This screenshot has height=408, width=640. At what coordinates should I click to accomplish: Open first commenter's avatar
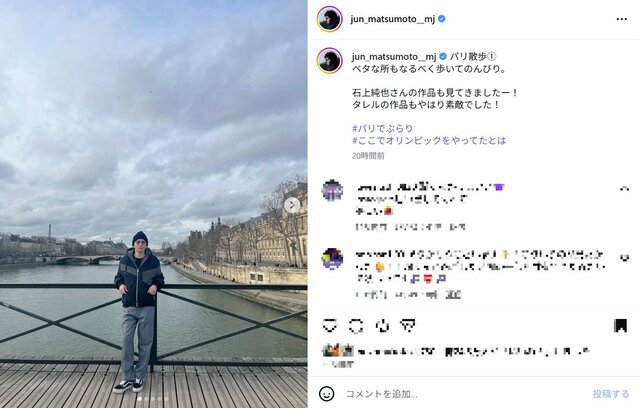click(x=332, y=190)
